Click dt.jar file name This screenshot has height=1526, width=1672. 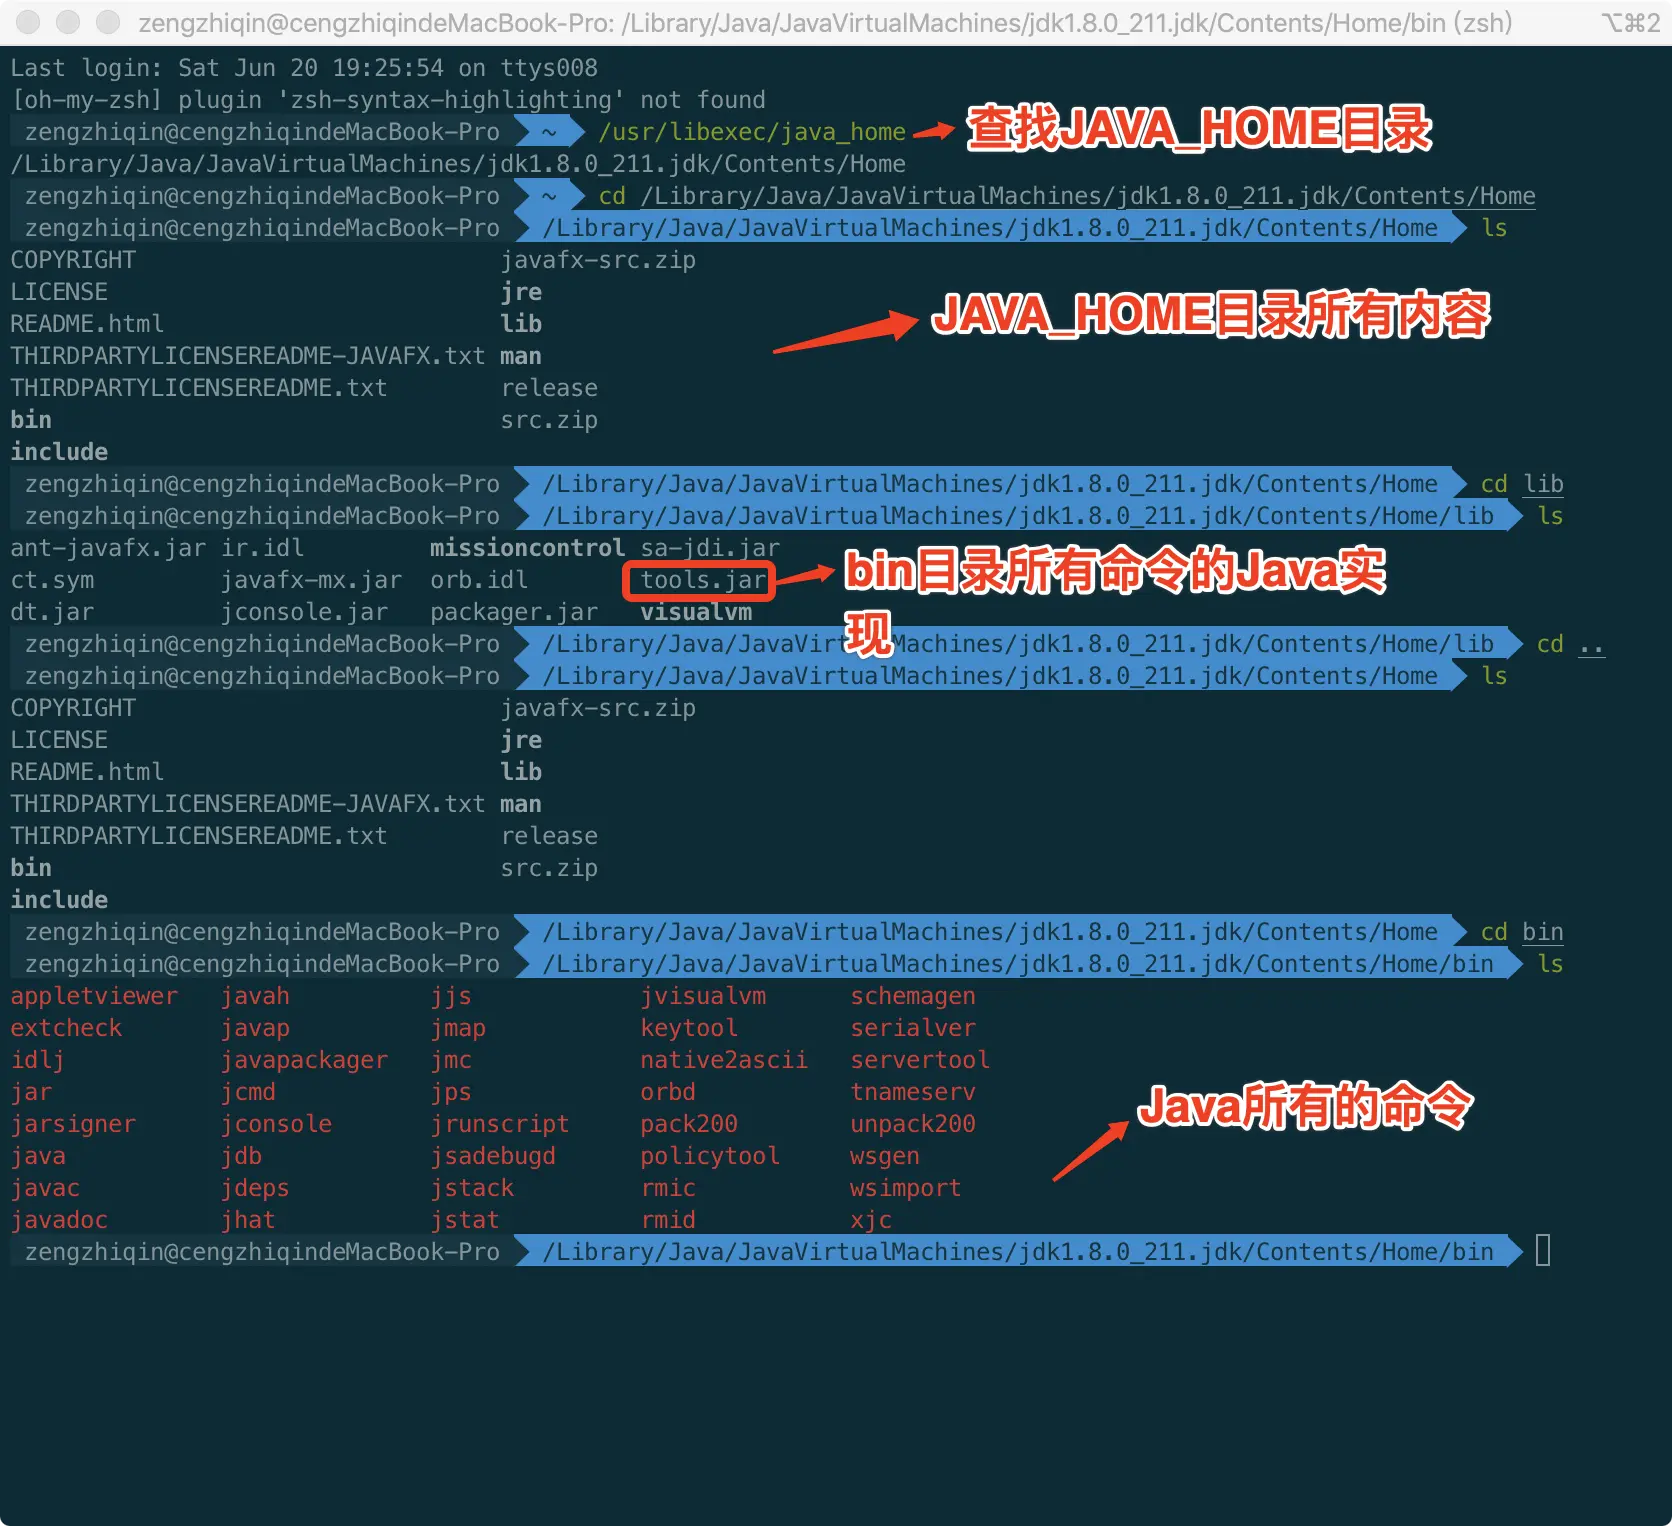point(52,612)
